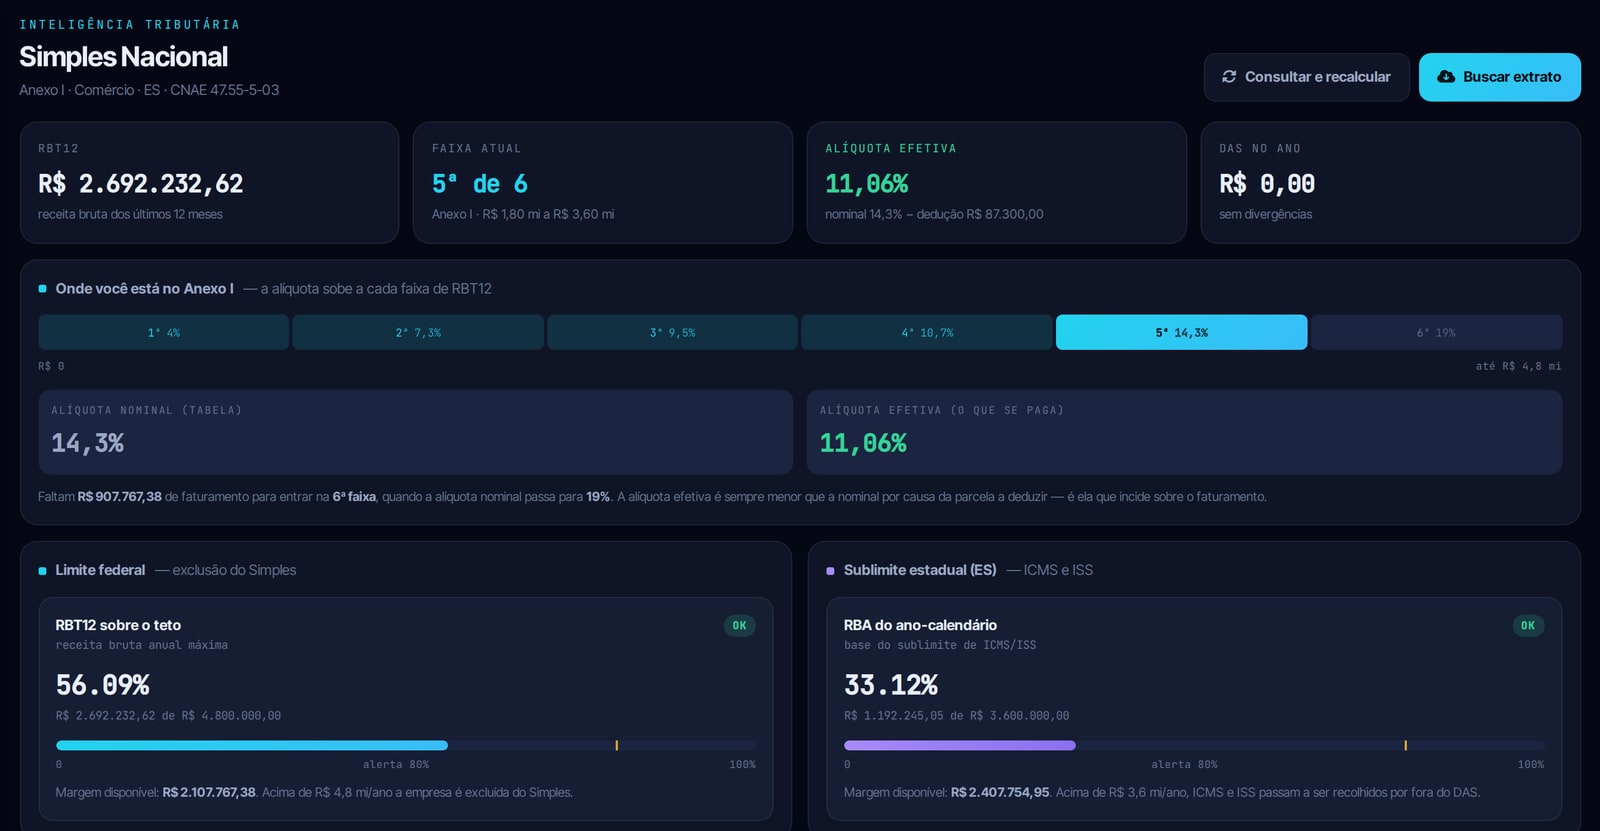This screenshot has height=831, width=1600.
Task: Click the '5ª de 6' current bracket value
Action: 480,184
